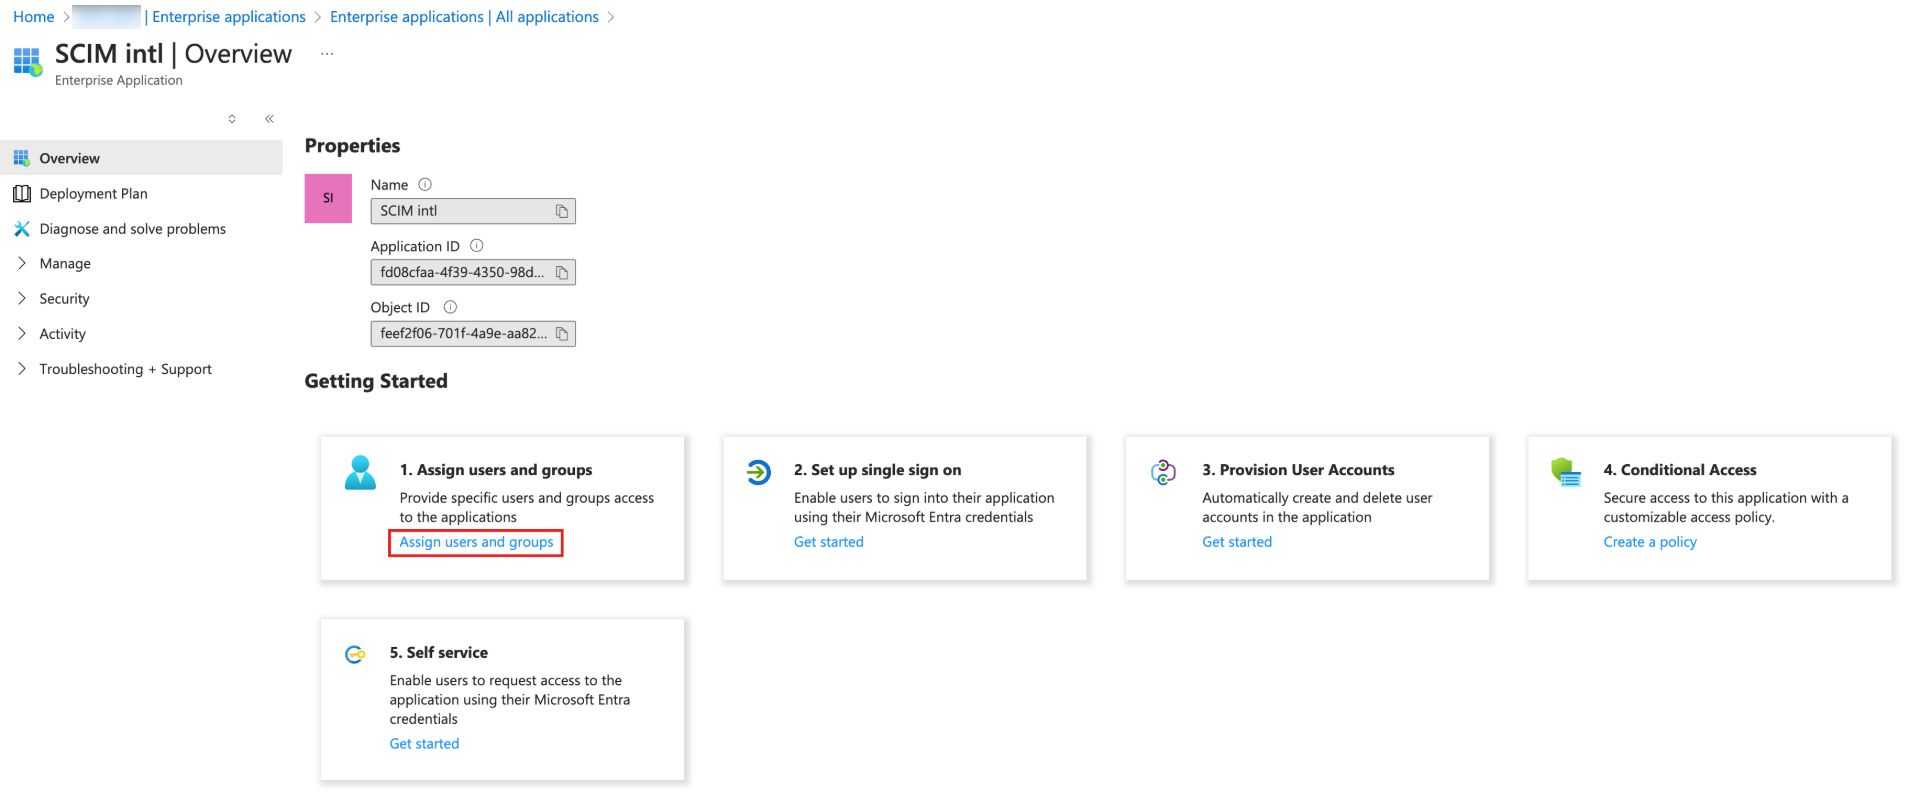
Task: Open the more options ellipsis menu
Action: 327,54
